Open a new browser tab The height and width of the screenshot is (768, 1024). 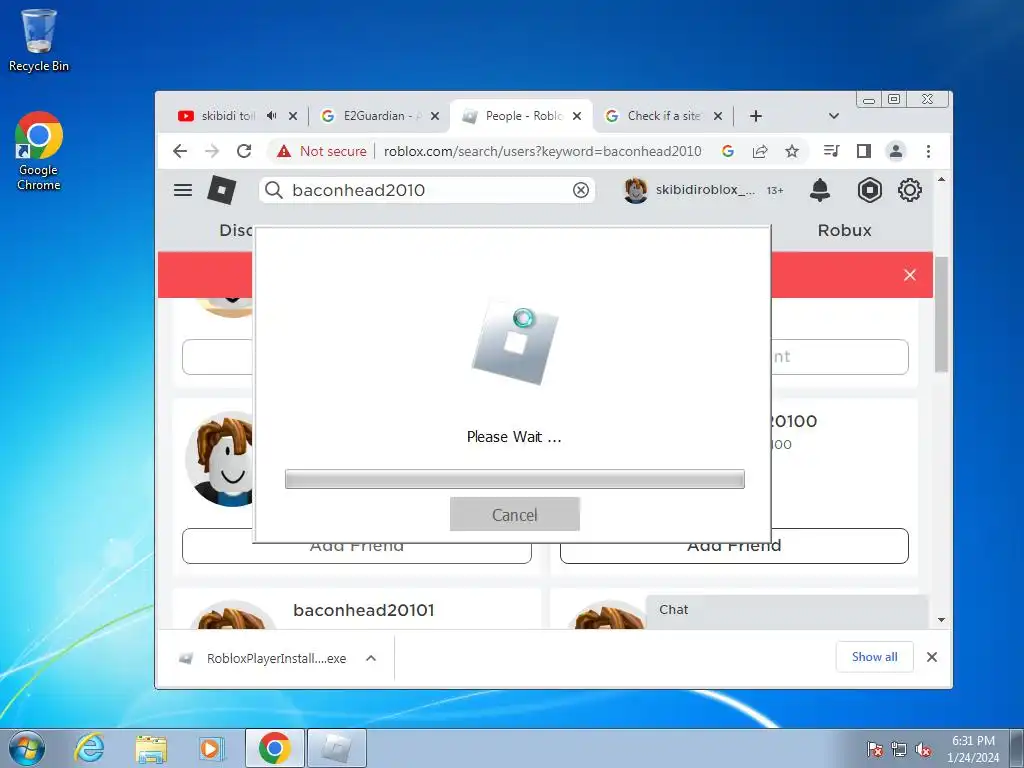point(756,116)
